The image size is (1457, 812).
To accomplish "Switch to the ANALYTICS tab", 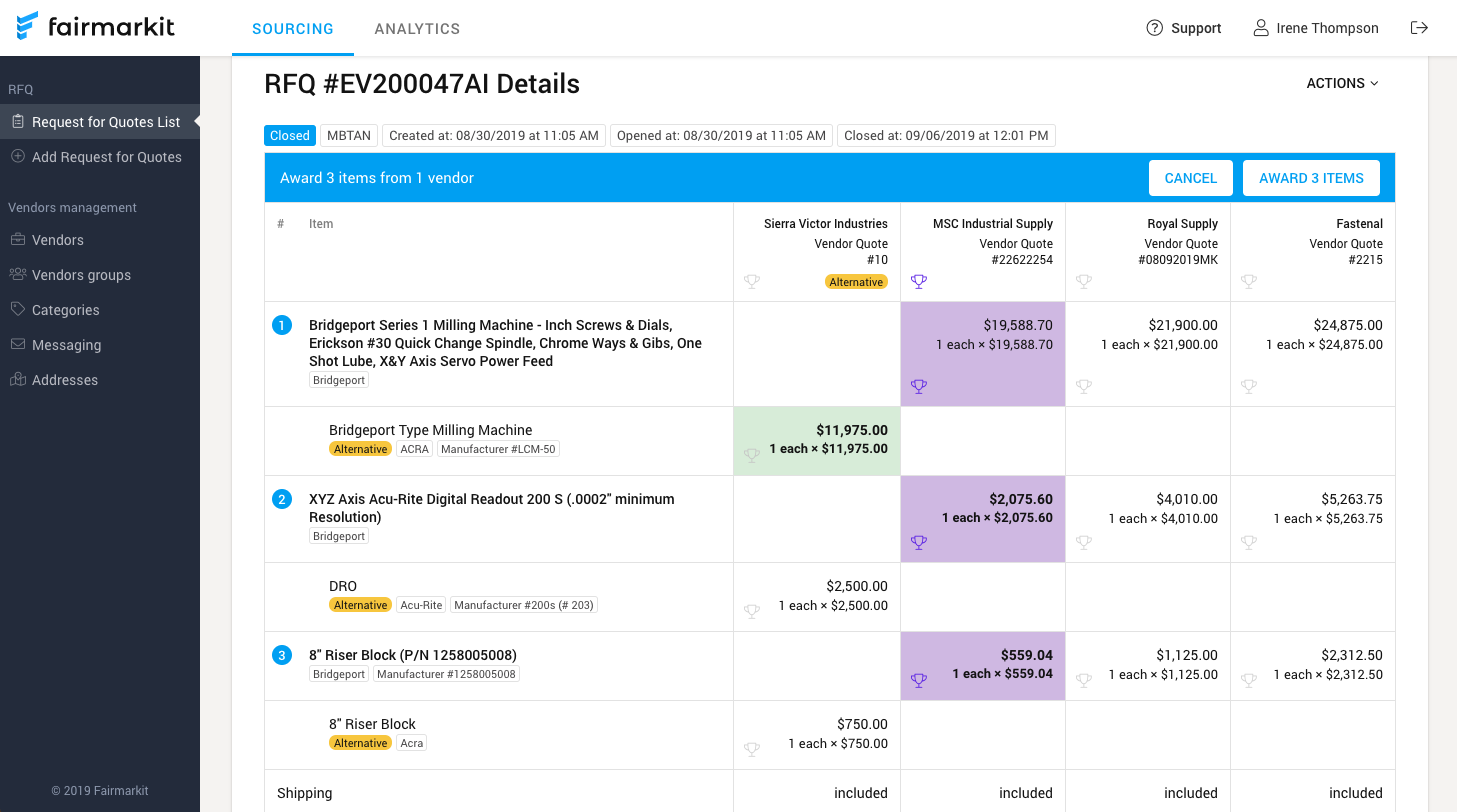I will coord(417,28).
